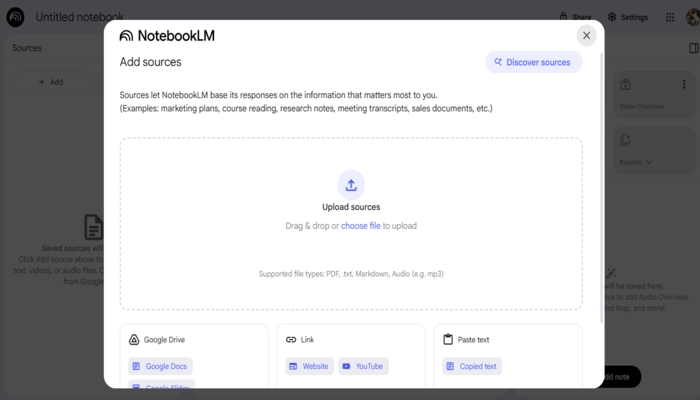Click the upload arrow icon
This screenshot has width=700, height=400.
(x=351, y=185)
